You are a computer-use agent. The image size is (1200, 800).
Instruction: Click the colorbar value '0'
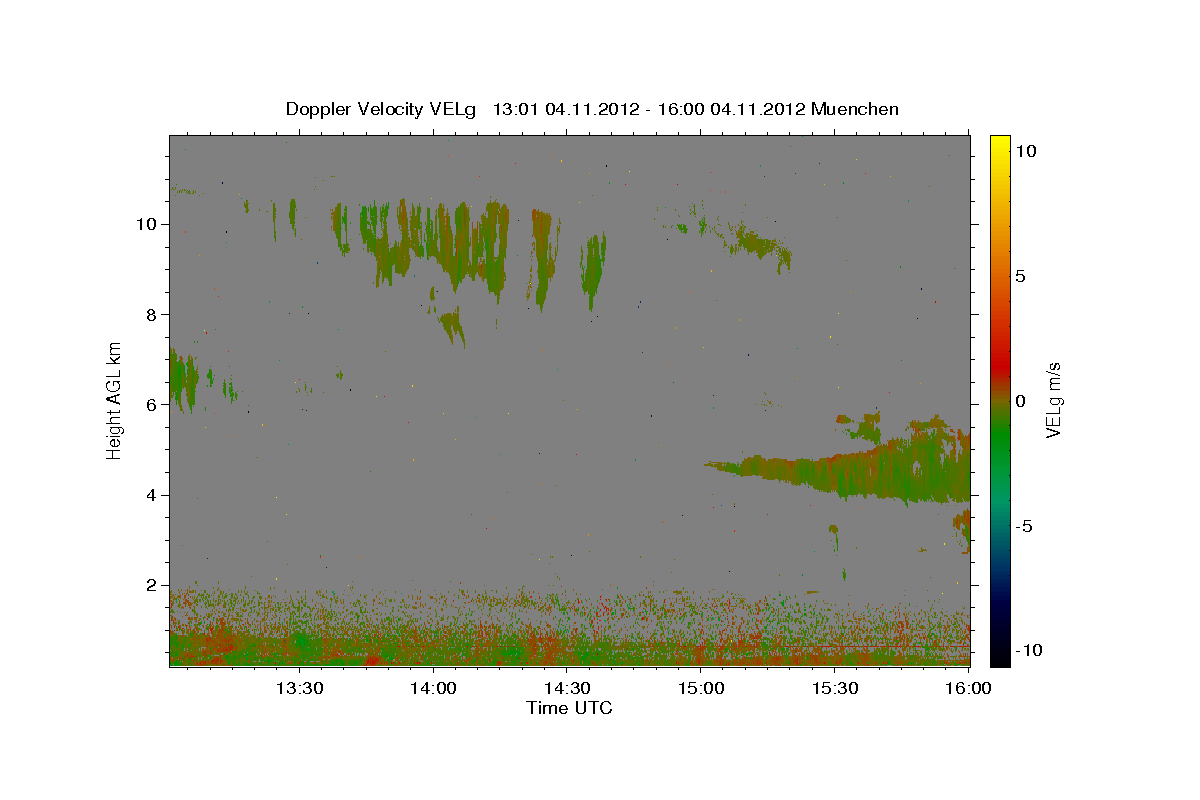[1020, 401]
